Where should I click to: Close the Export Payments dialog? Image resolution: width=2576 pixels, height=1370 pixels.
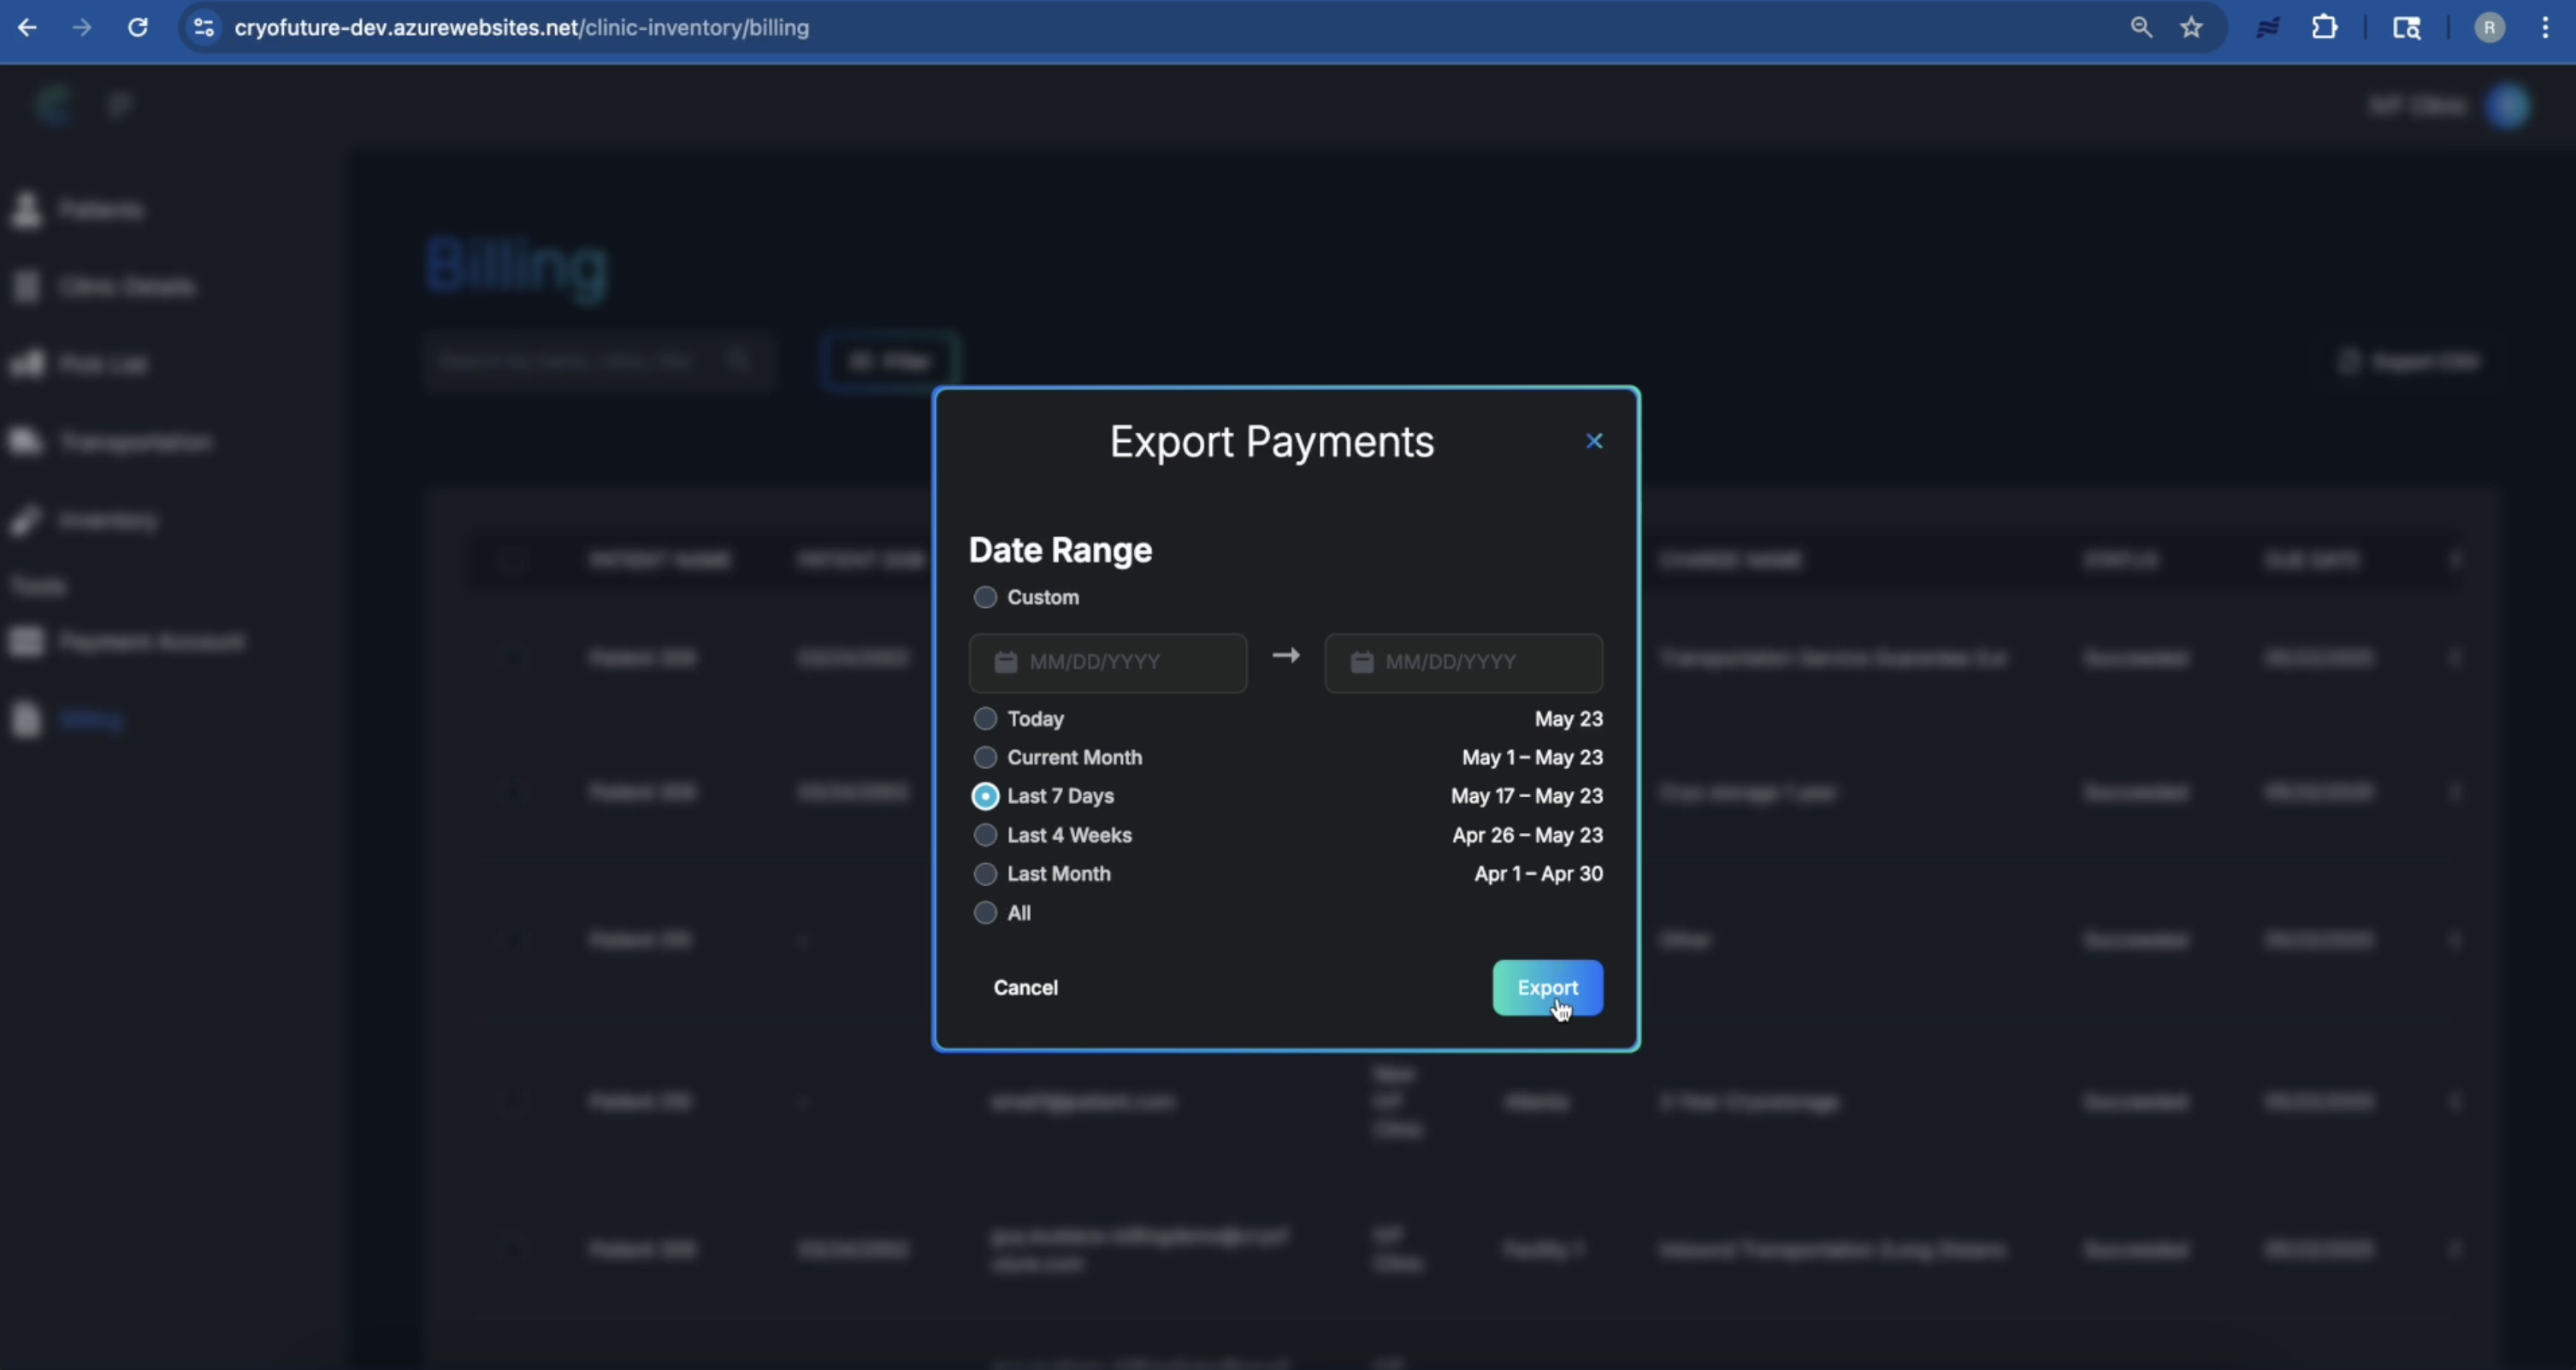[x=1594, y=441]
